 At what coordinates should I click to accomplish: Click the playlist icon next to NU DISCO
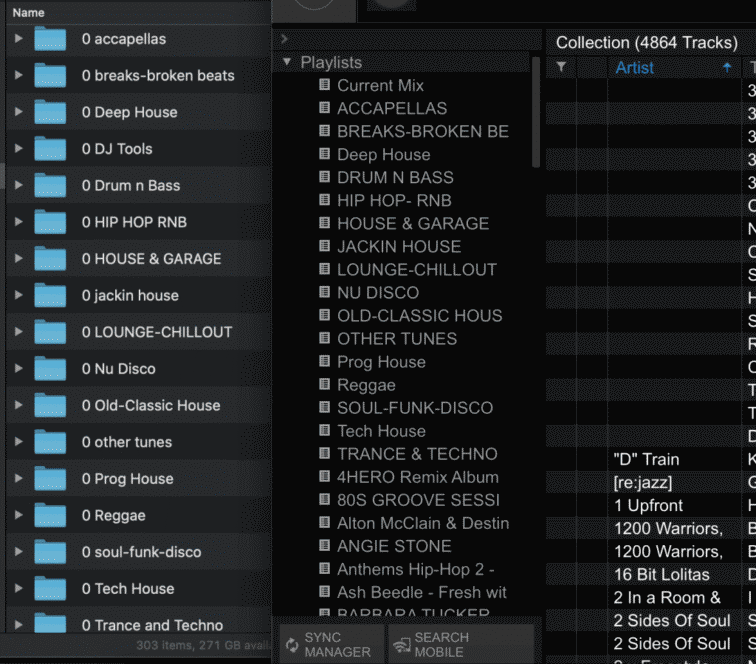324,292
